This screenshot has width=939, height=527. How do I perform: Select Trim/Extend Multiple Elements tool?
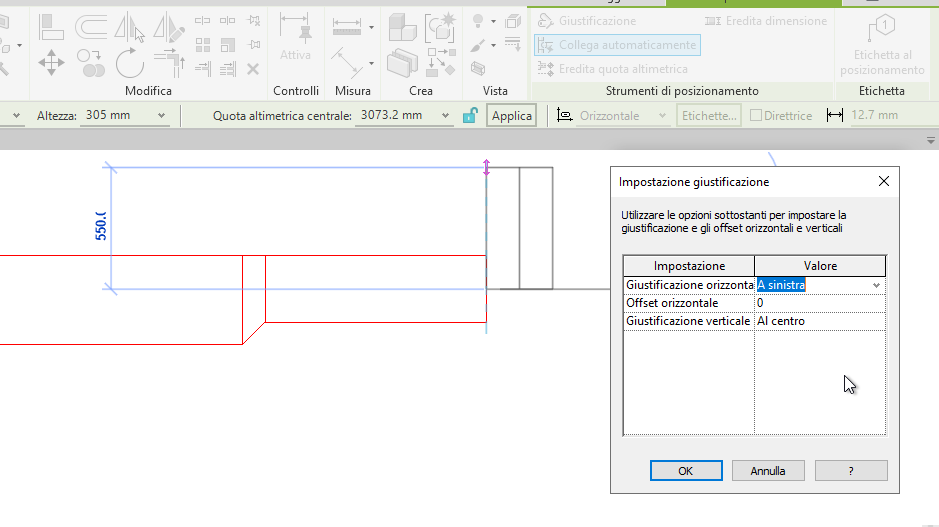tap(228, 69)
